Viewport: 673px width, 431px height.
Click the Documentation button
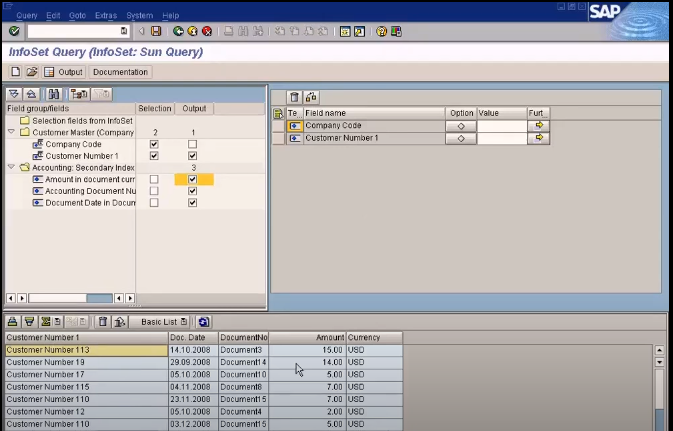click(121, 72)
